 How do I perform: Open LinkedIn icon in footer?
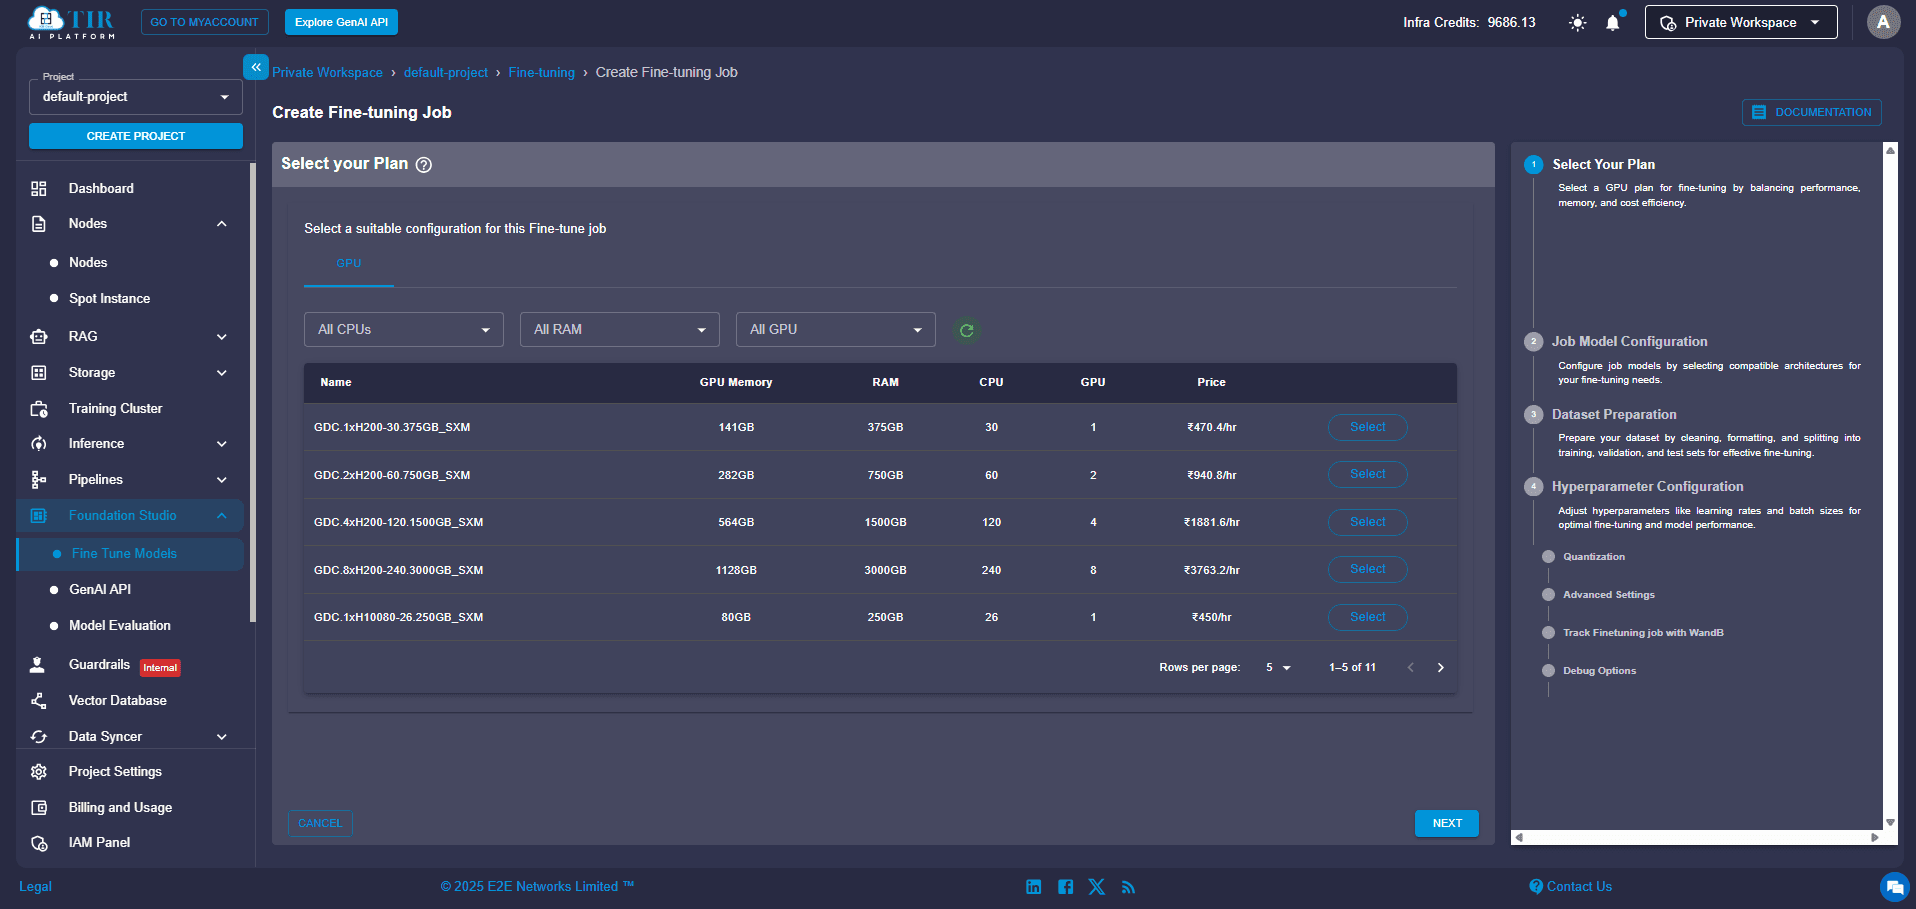(1034, 887)
